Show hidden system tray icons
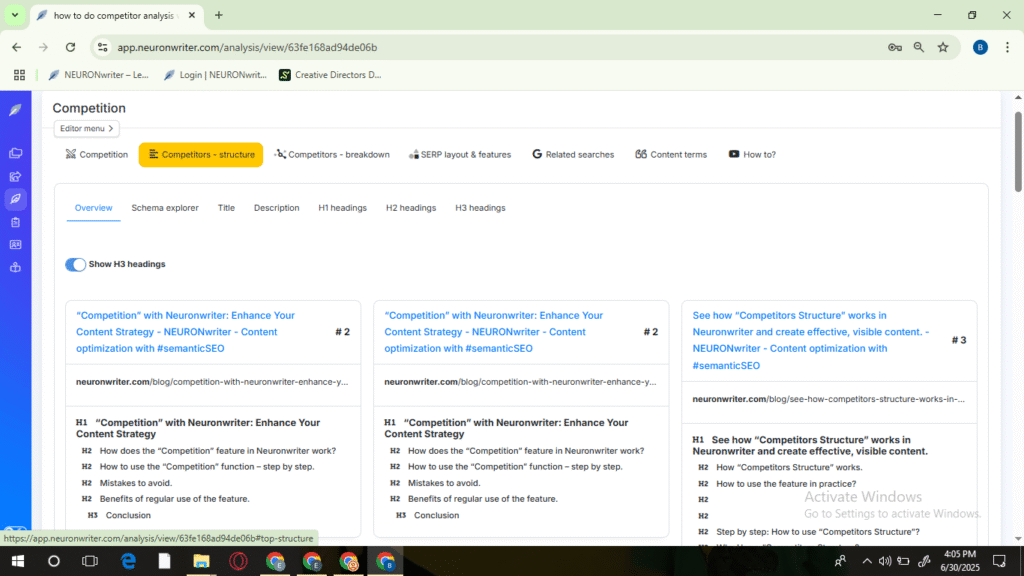Image resolution: width=1024 pixels, height=576 pixels. coord(867,561)
